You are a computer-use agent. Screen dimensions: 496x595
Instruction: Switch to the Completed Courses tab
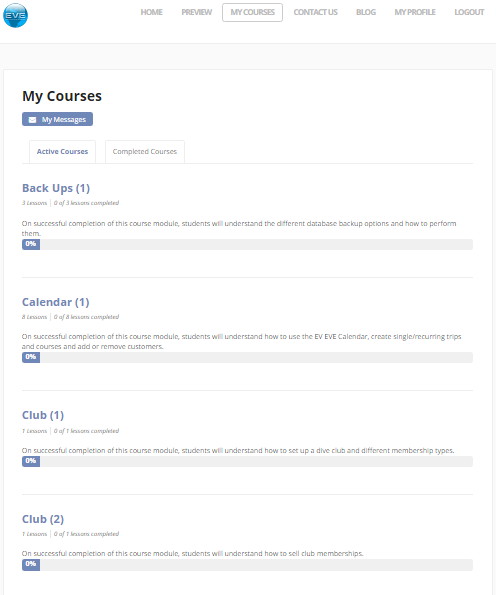[145, 152]
